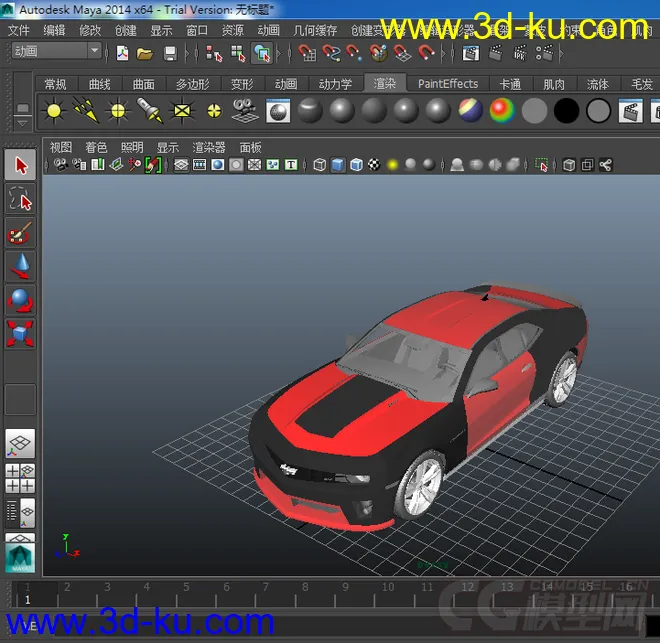
Task: Open the 渲染器 viewport panel menu
Action: [209, 147]
